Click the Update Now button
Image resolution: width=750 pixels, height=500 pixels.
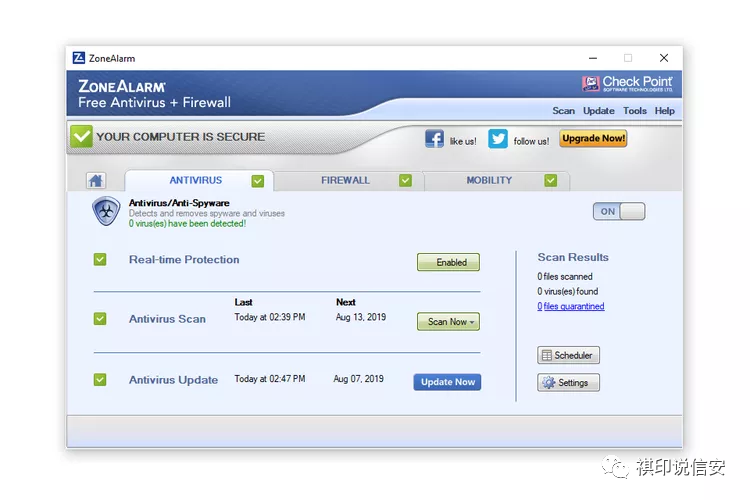pos(448,382)
